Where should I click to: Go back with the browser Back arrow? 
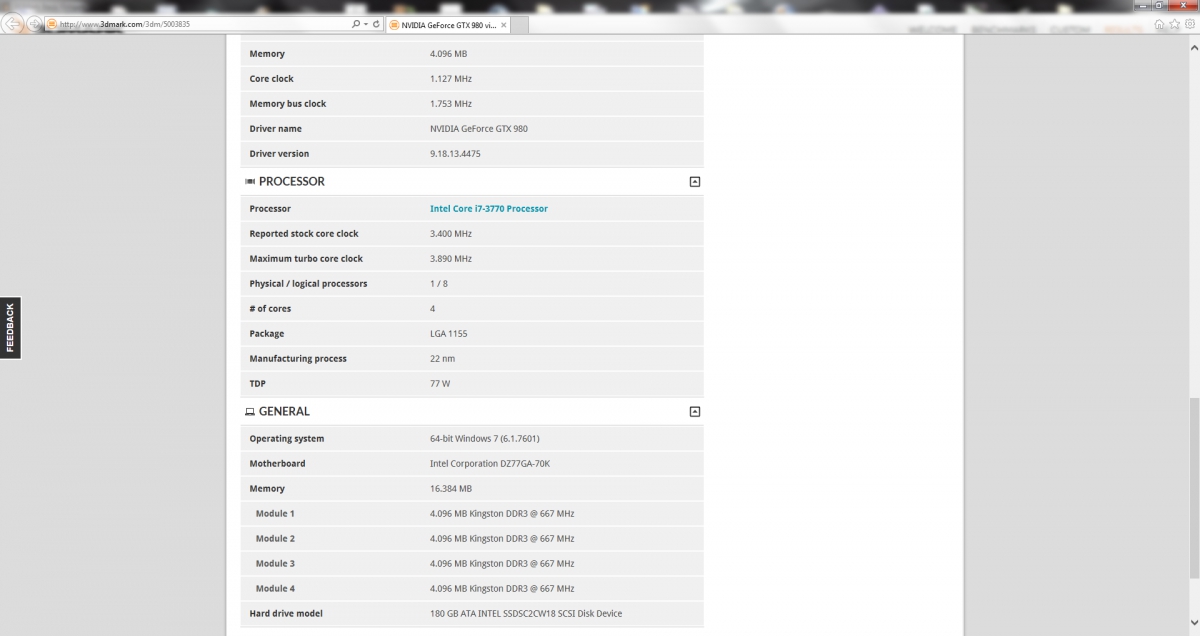pos(14,22)
